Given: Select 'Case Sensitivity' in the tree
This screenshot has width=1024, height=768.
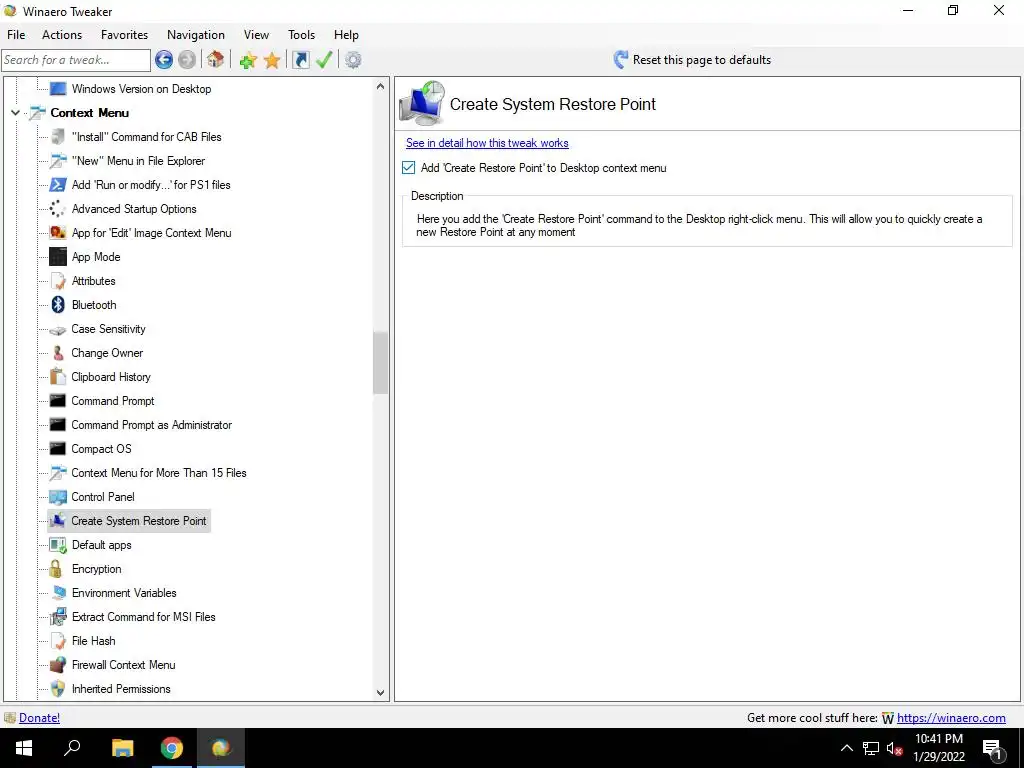Looking at the screenshot, I should pyautogui.click(x=108, y=328).
